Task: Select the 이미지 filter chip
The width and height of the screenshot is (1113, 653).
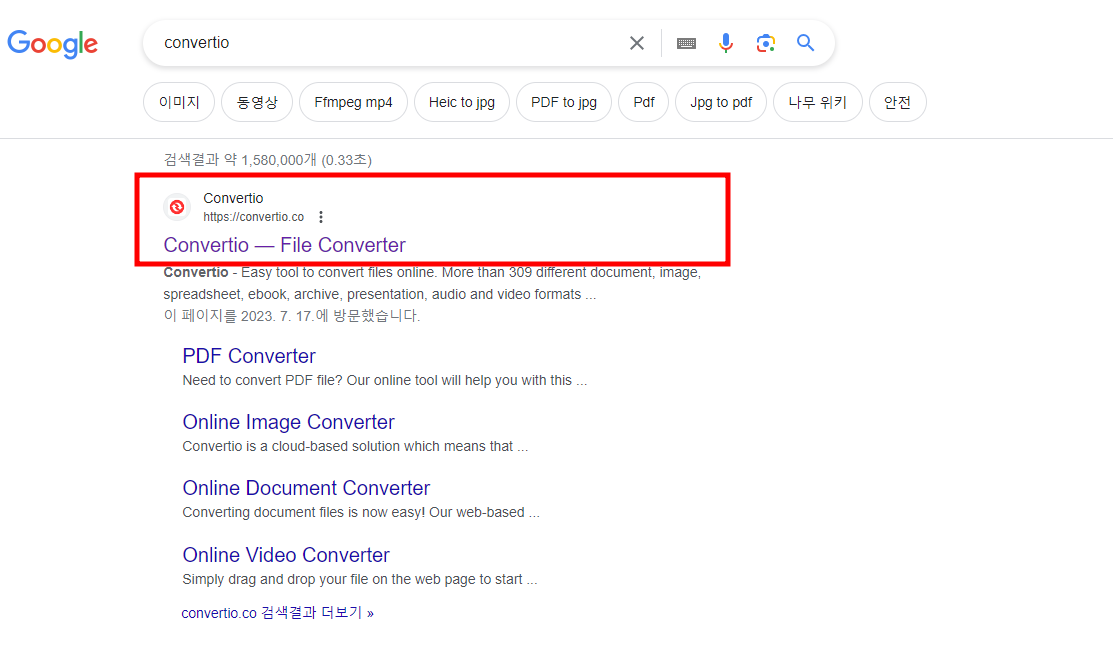Action: 179,102
